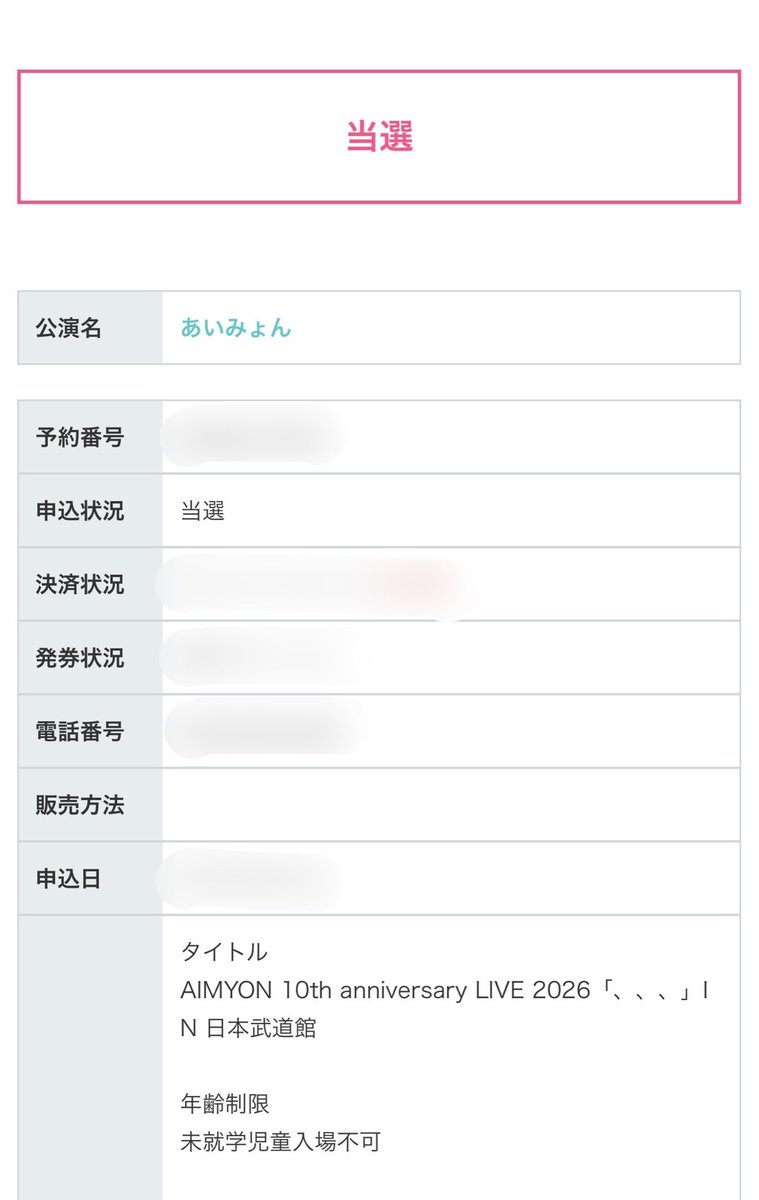This screenshot has width=759, height=1200.
Task: Select the 申込状況 label cell
Action: click(x=90, y=511)
